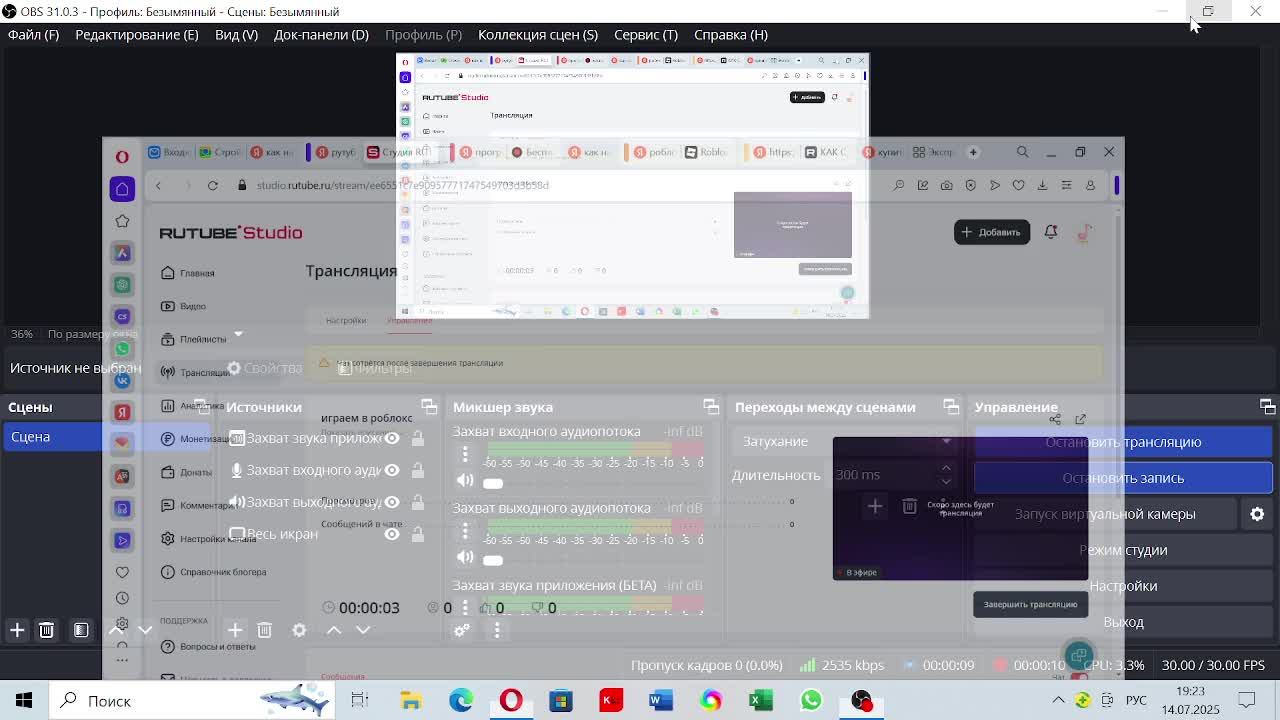
Task: Open OBS Настройки button
Action: tap(1123, 586)
